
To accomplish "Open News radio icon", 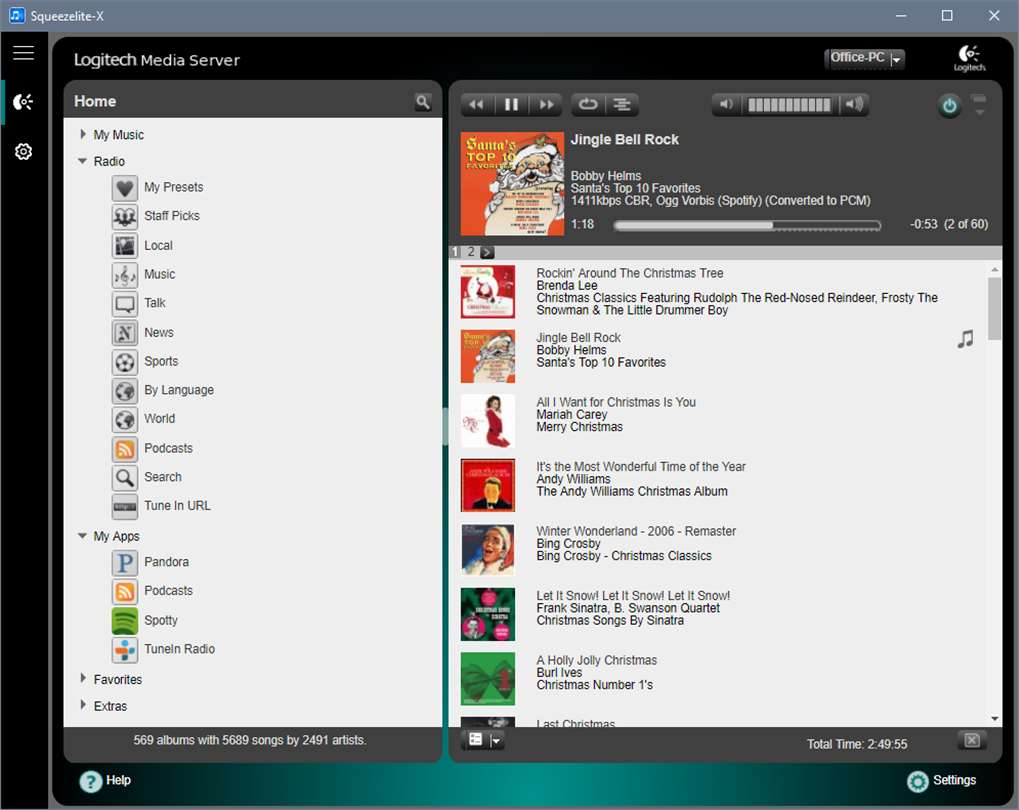I will [x=125, y=333].
